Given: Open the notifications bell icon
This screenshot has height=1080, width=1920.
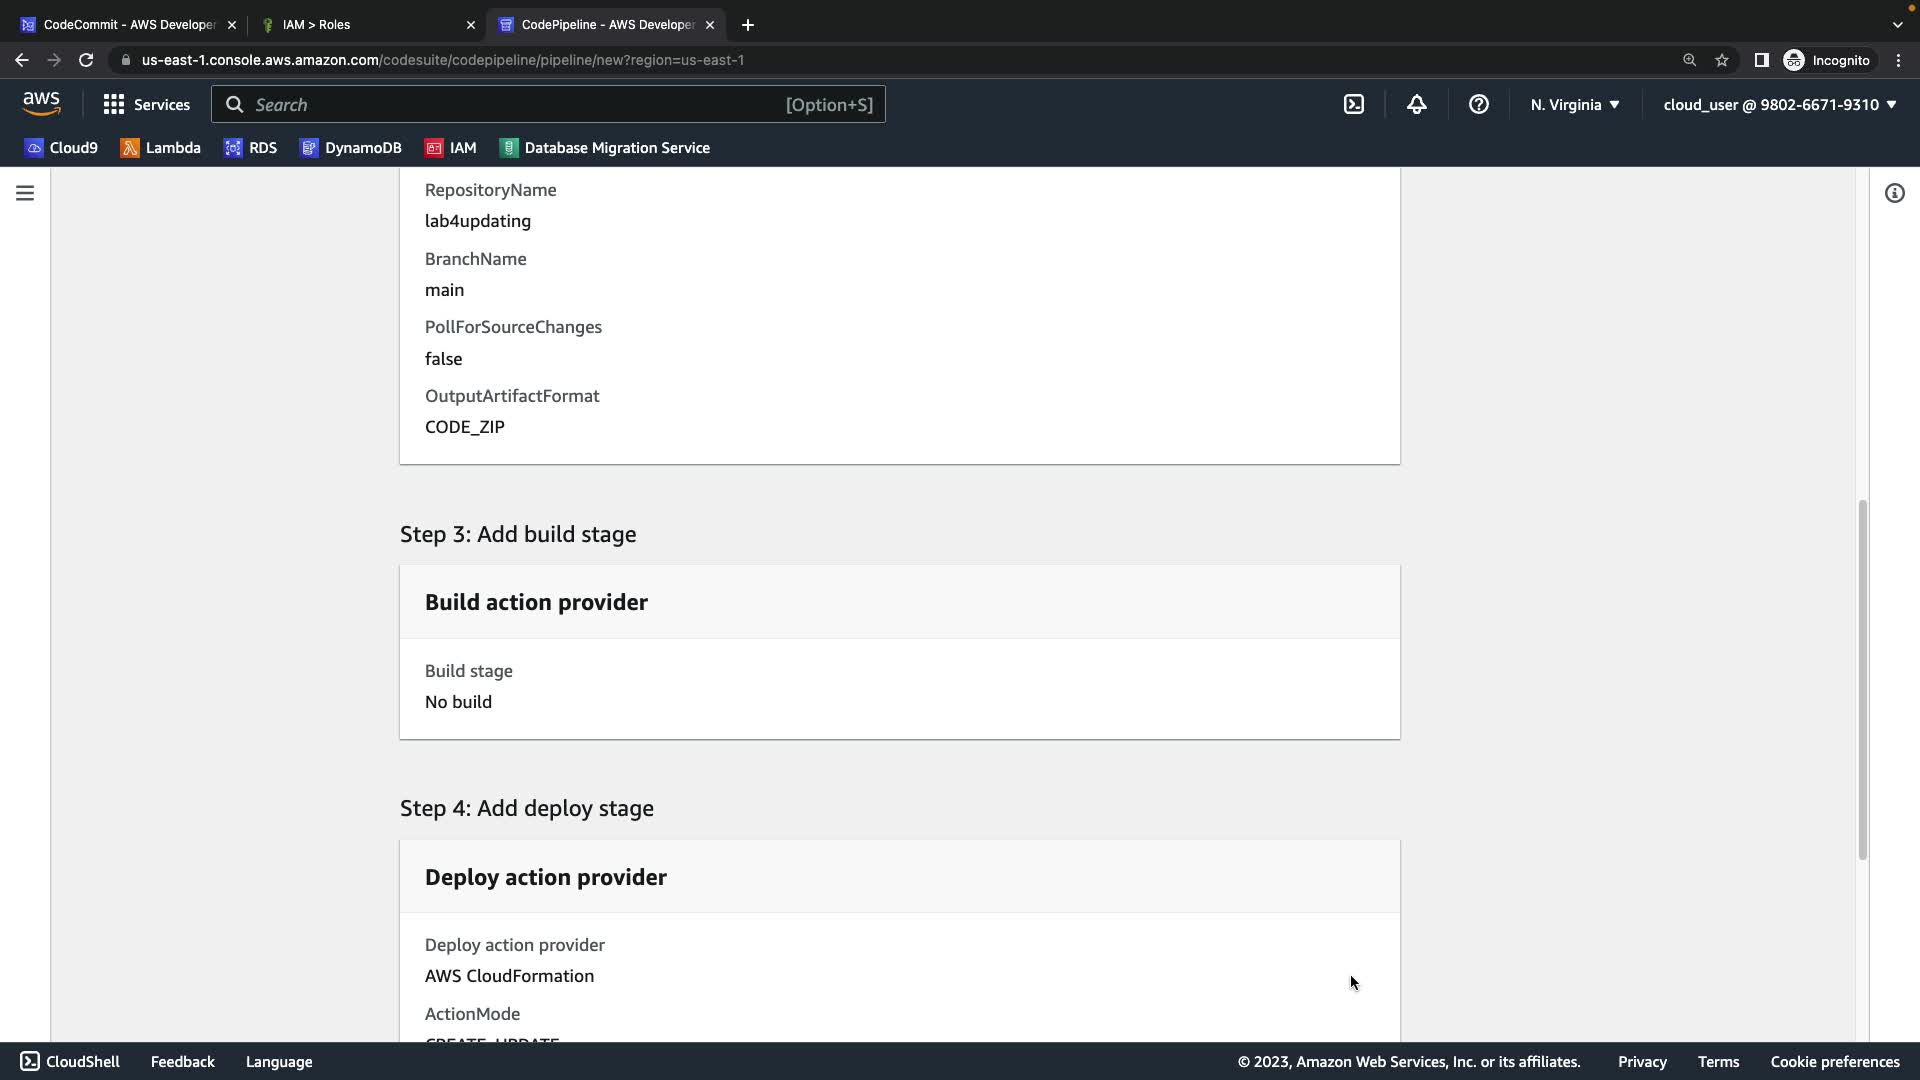Looking at the screenshot, I should [x=1416, y=104].
